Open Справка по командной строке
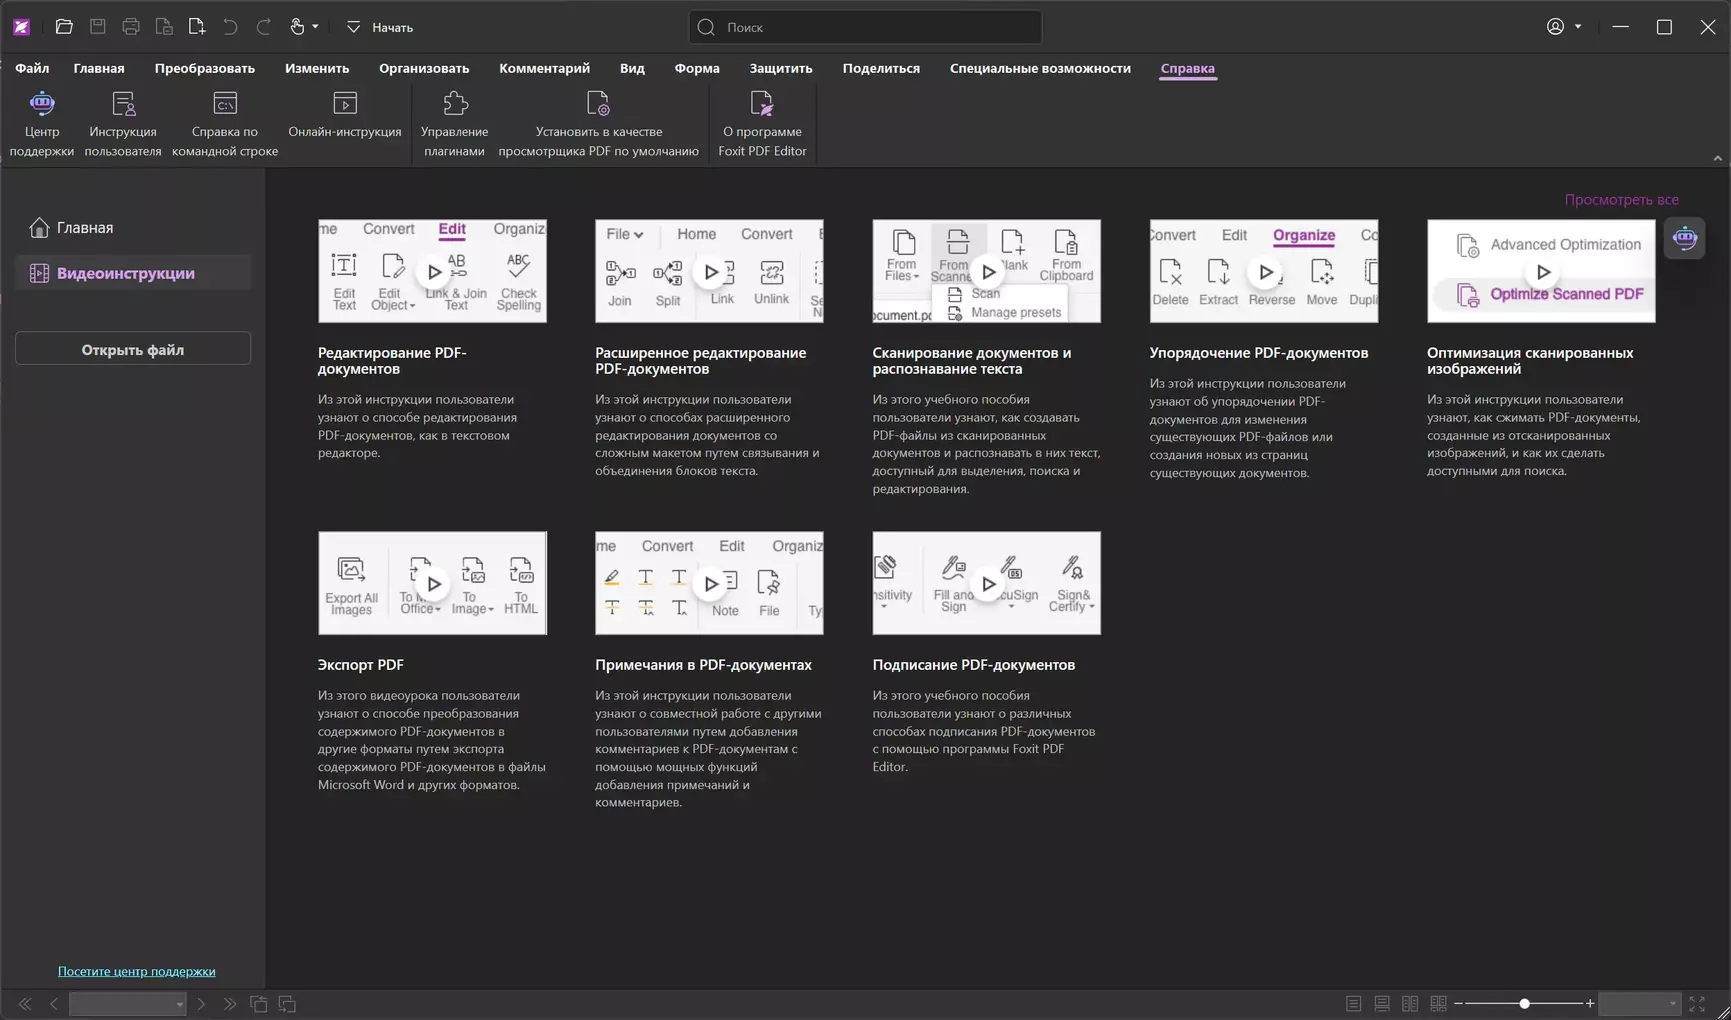The image size is (1731, 1020). click(x=225, y=104)
